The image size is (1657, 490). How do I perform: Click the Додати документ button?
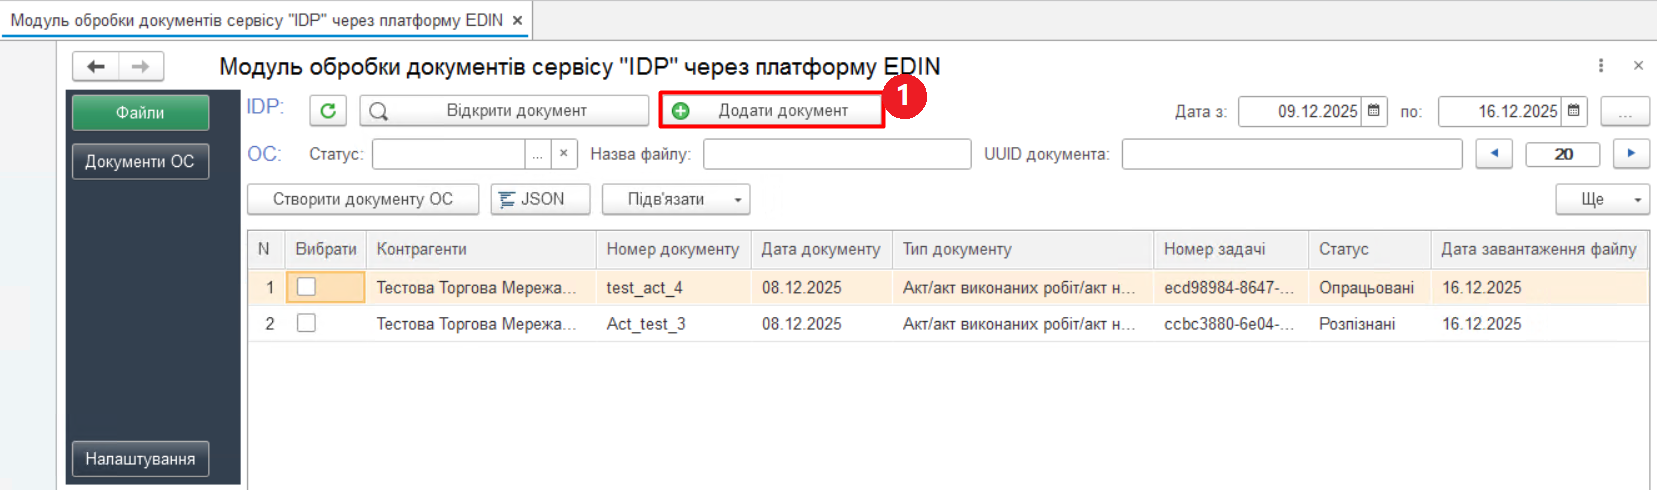pos(771,111)
